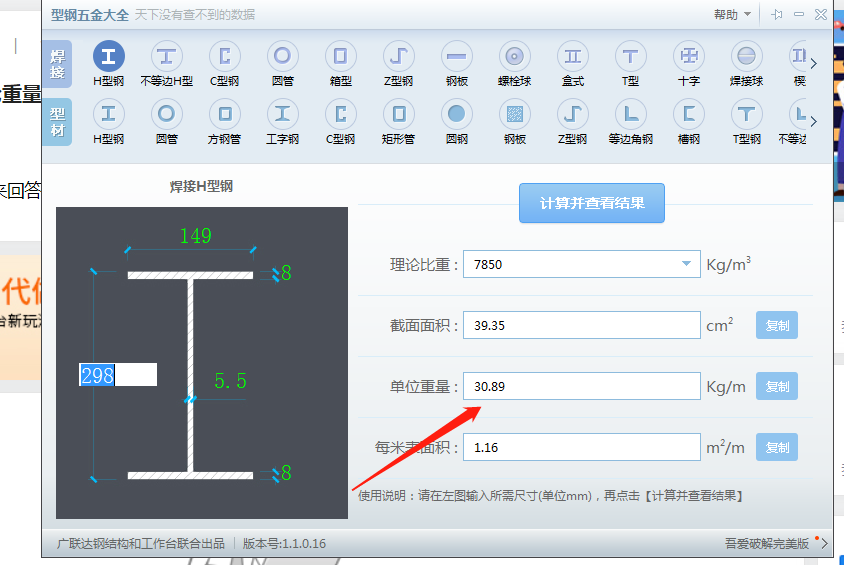Select the 方钢管 icon
The height and width of the screenshot is (565, 844).
pyautogui.click(x=224, y=114)
